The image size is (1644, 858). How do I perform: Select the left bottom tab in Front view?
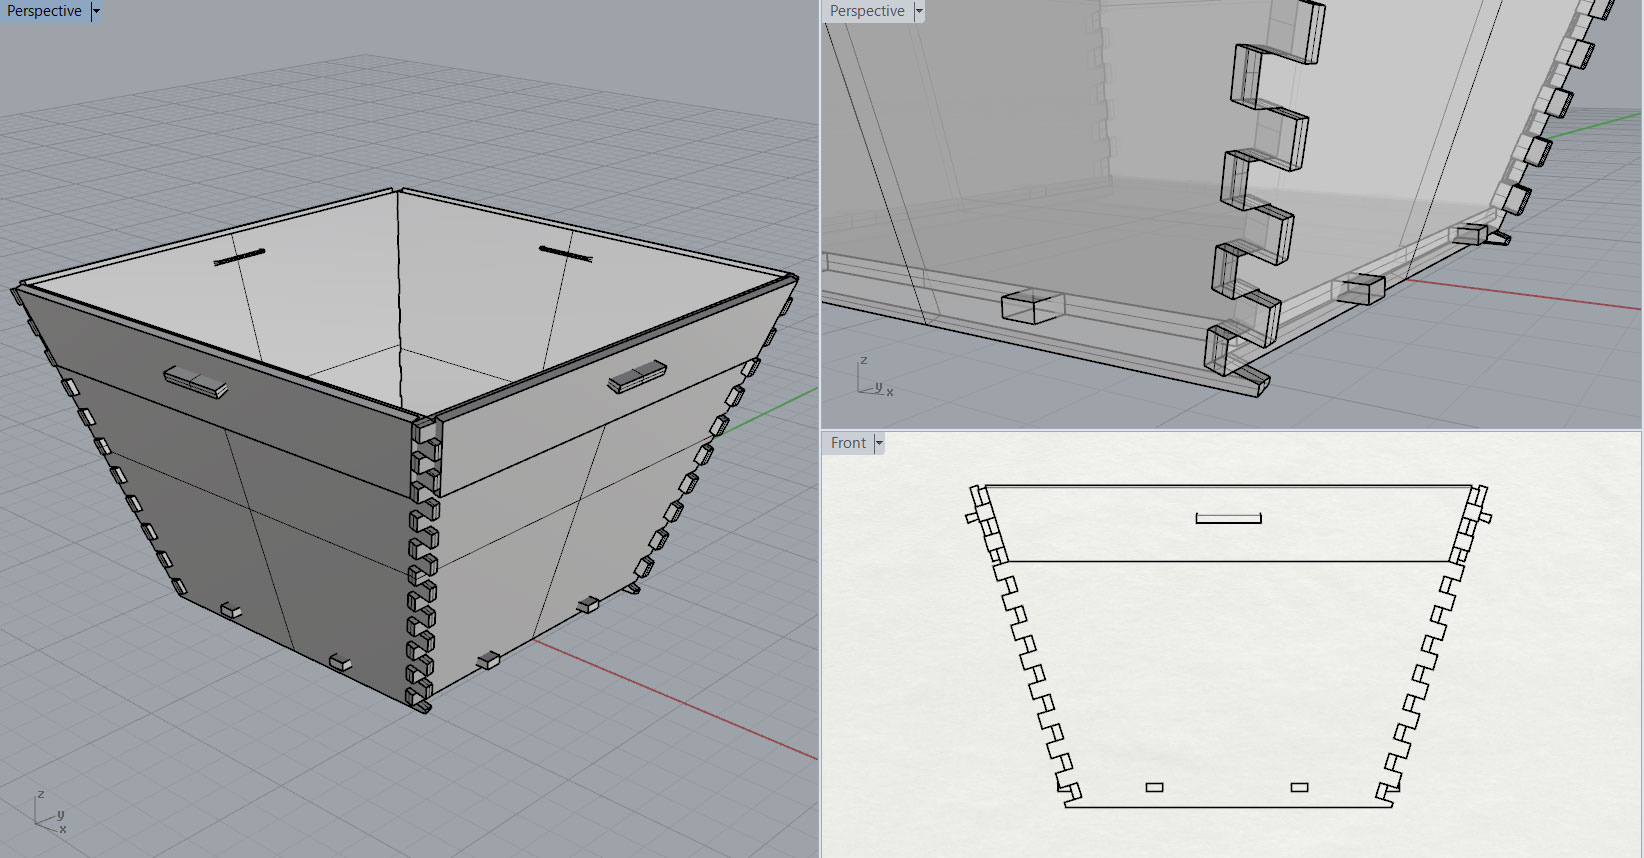[x=1154, y=787]
